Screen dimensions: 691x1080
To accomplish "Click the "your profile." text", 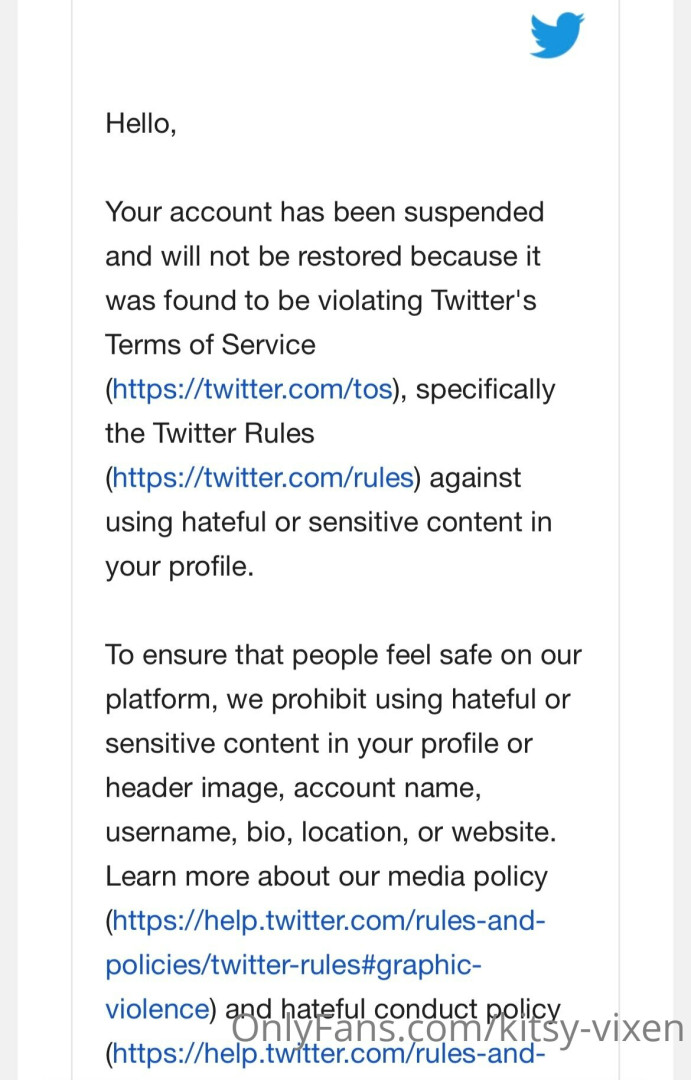I will 179,566.
